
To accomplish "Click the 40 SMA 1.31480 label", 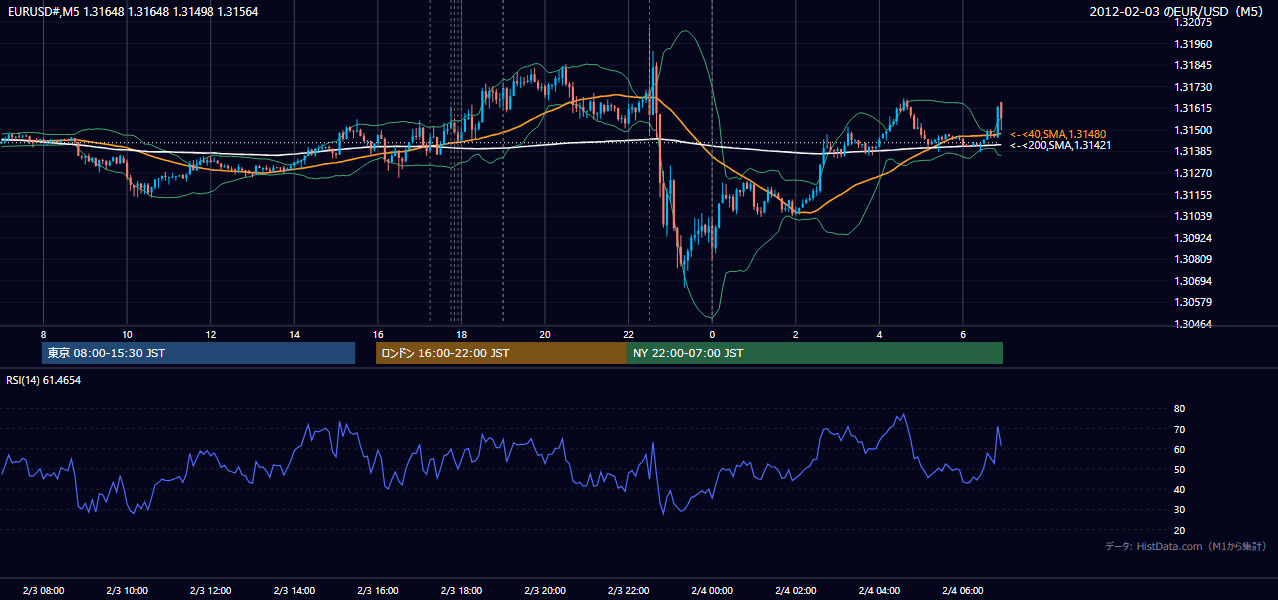I will [x=1058, y=134].
